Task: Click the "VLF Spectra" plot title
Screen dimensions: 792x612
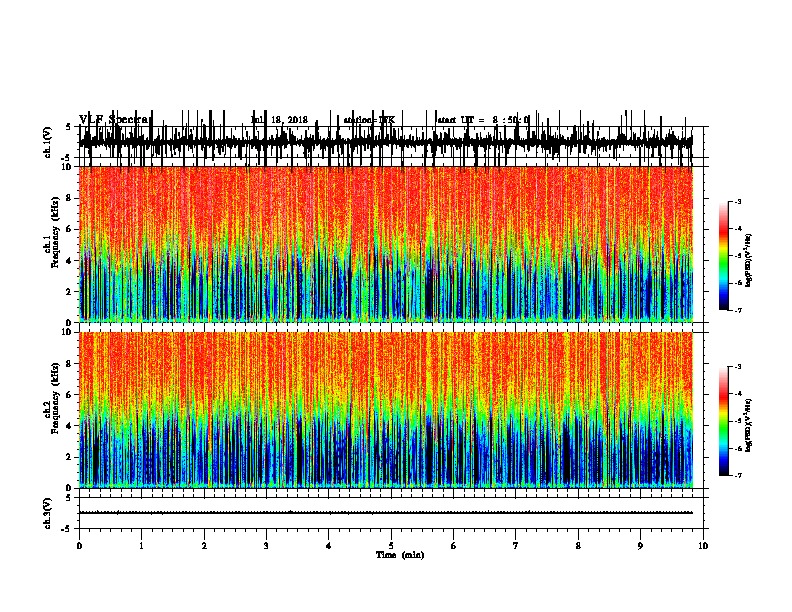Action: pos(115,119)
